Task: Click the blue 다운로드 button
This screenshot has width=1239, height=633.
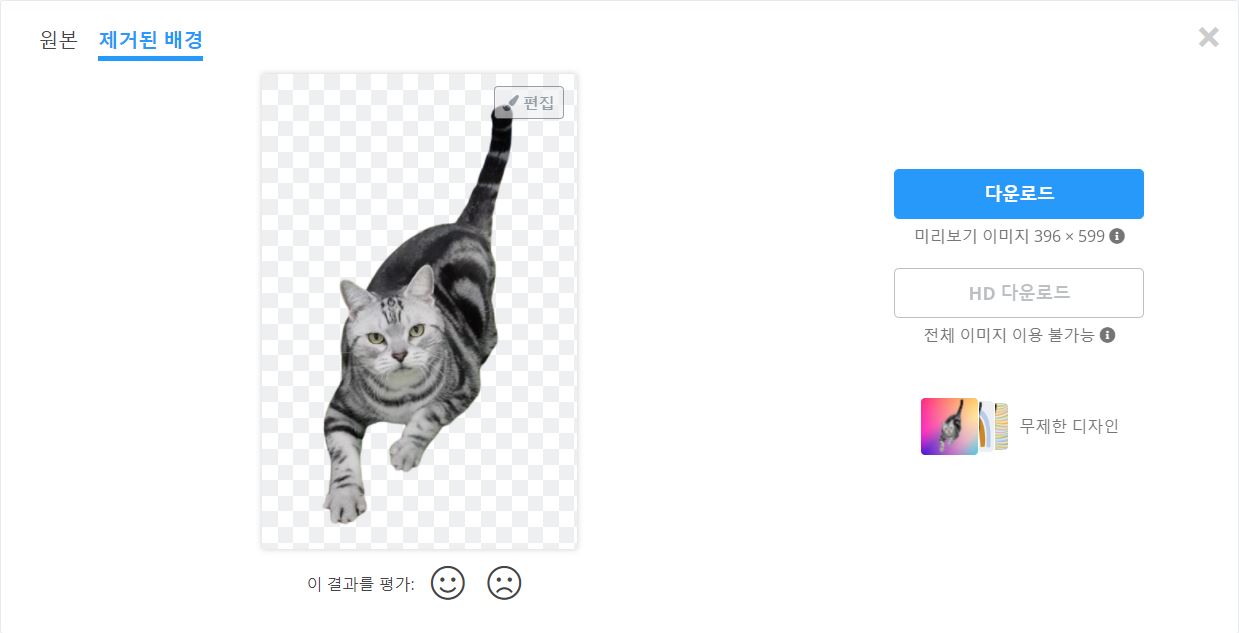Action: 1019,194
